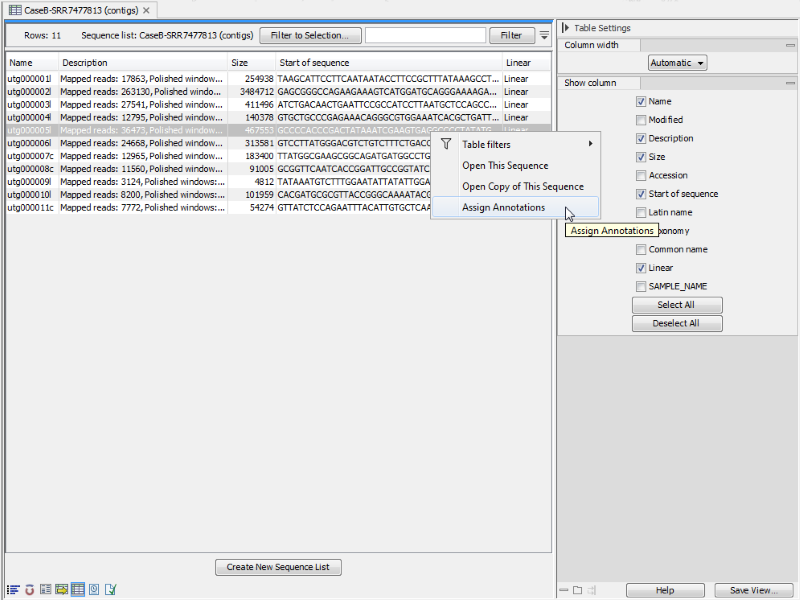
Task: Switch to the graphical sequence list view
Action: click(x=46, y=590)
